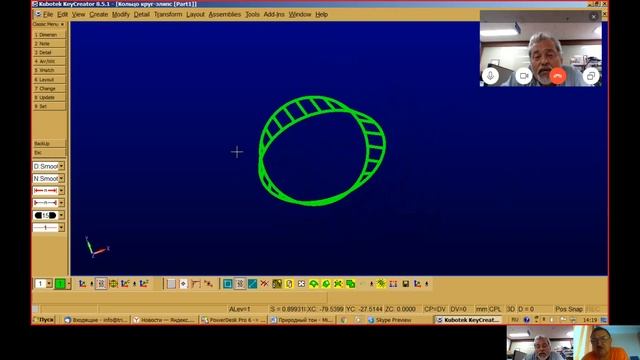Click the 2 Note classic menu button
The image size is (640, 360).
tap(49, 44)
